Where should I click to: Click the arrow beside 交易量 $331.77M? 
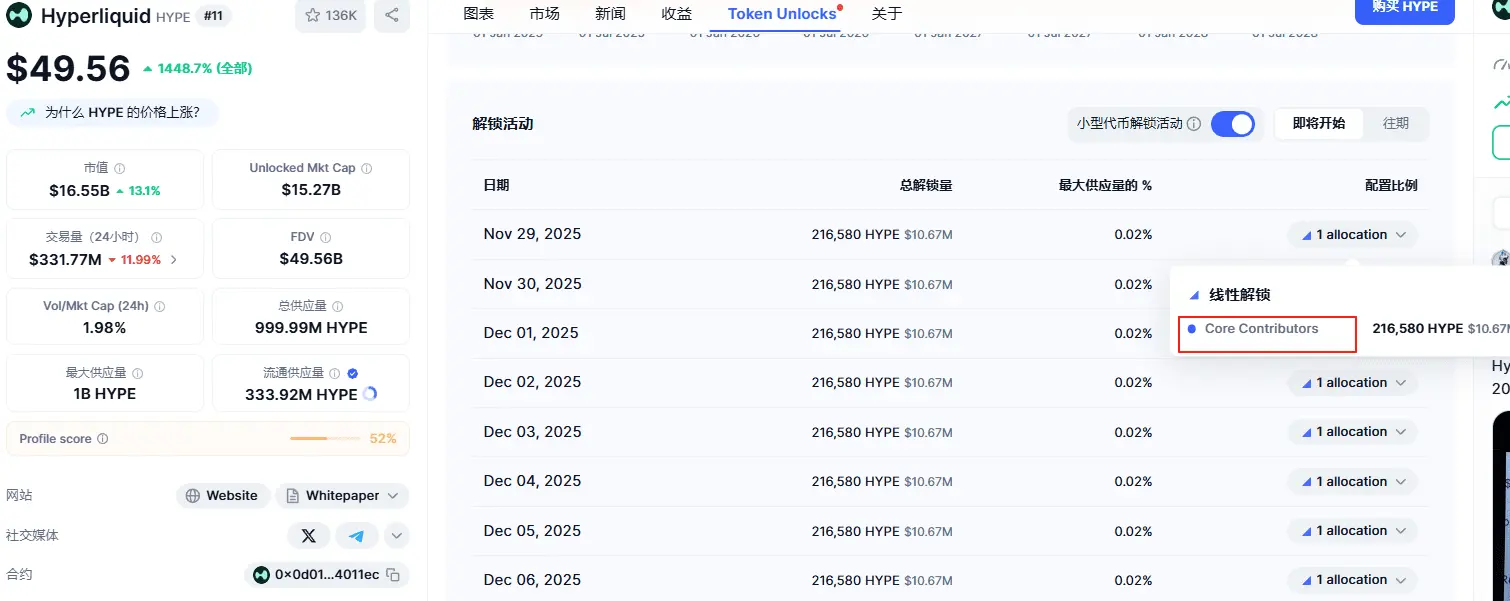(x=174, y=260)
